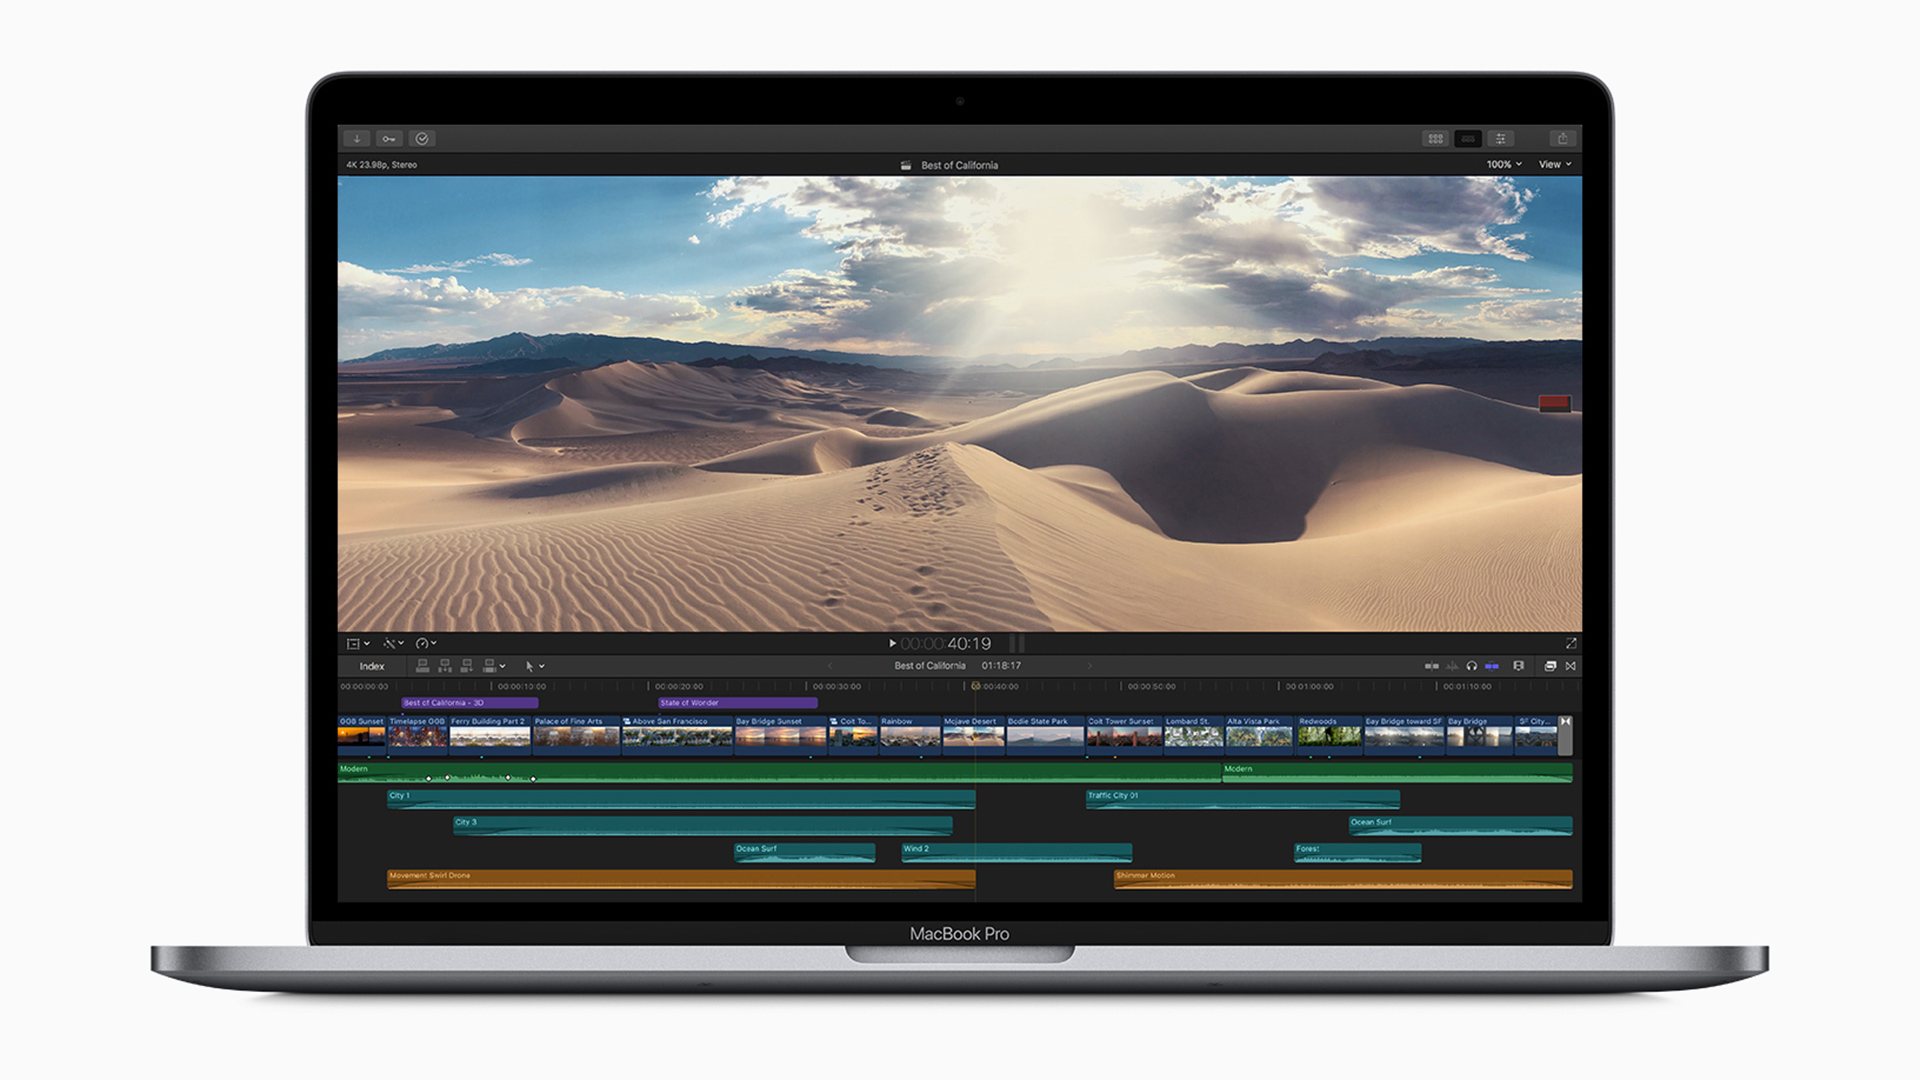Click the Best of California - 3D title clip

[x=469, y=703]
